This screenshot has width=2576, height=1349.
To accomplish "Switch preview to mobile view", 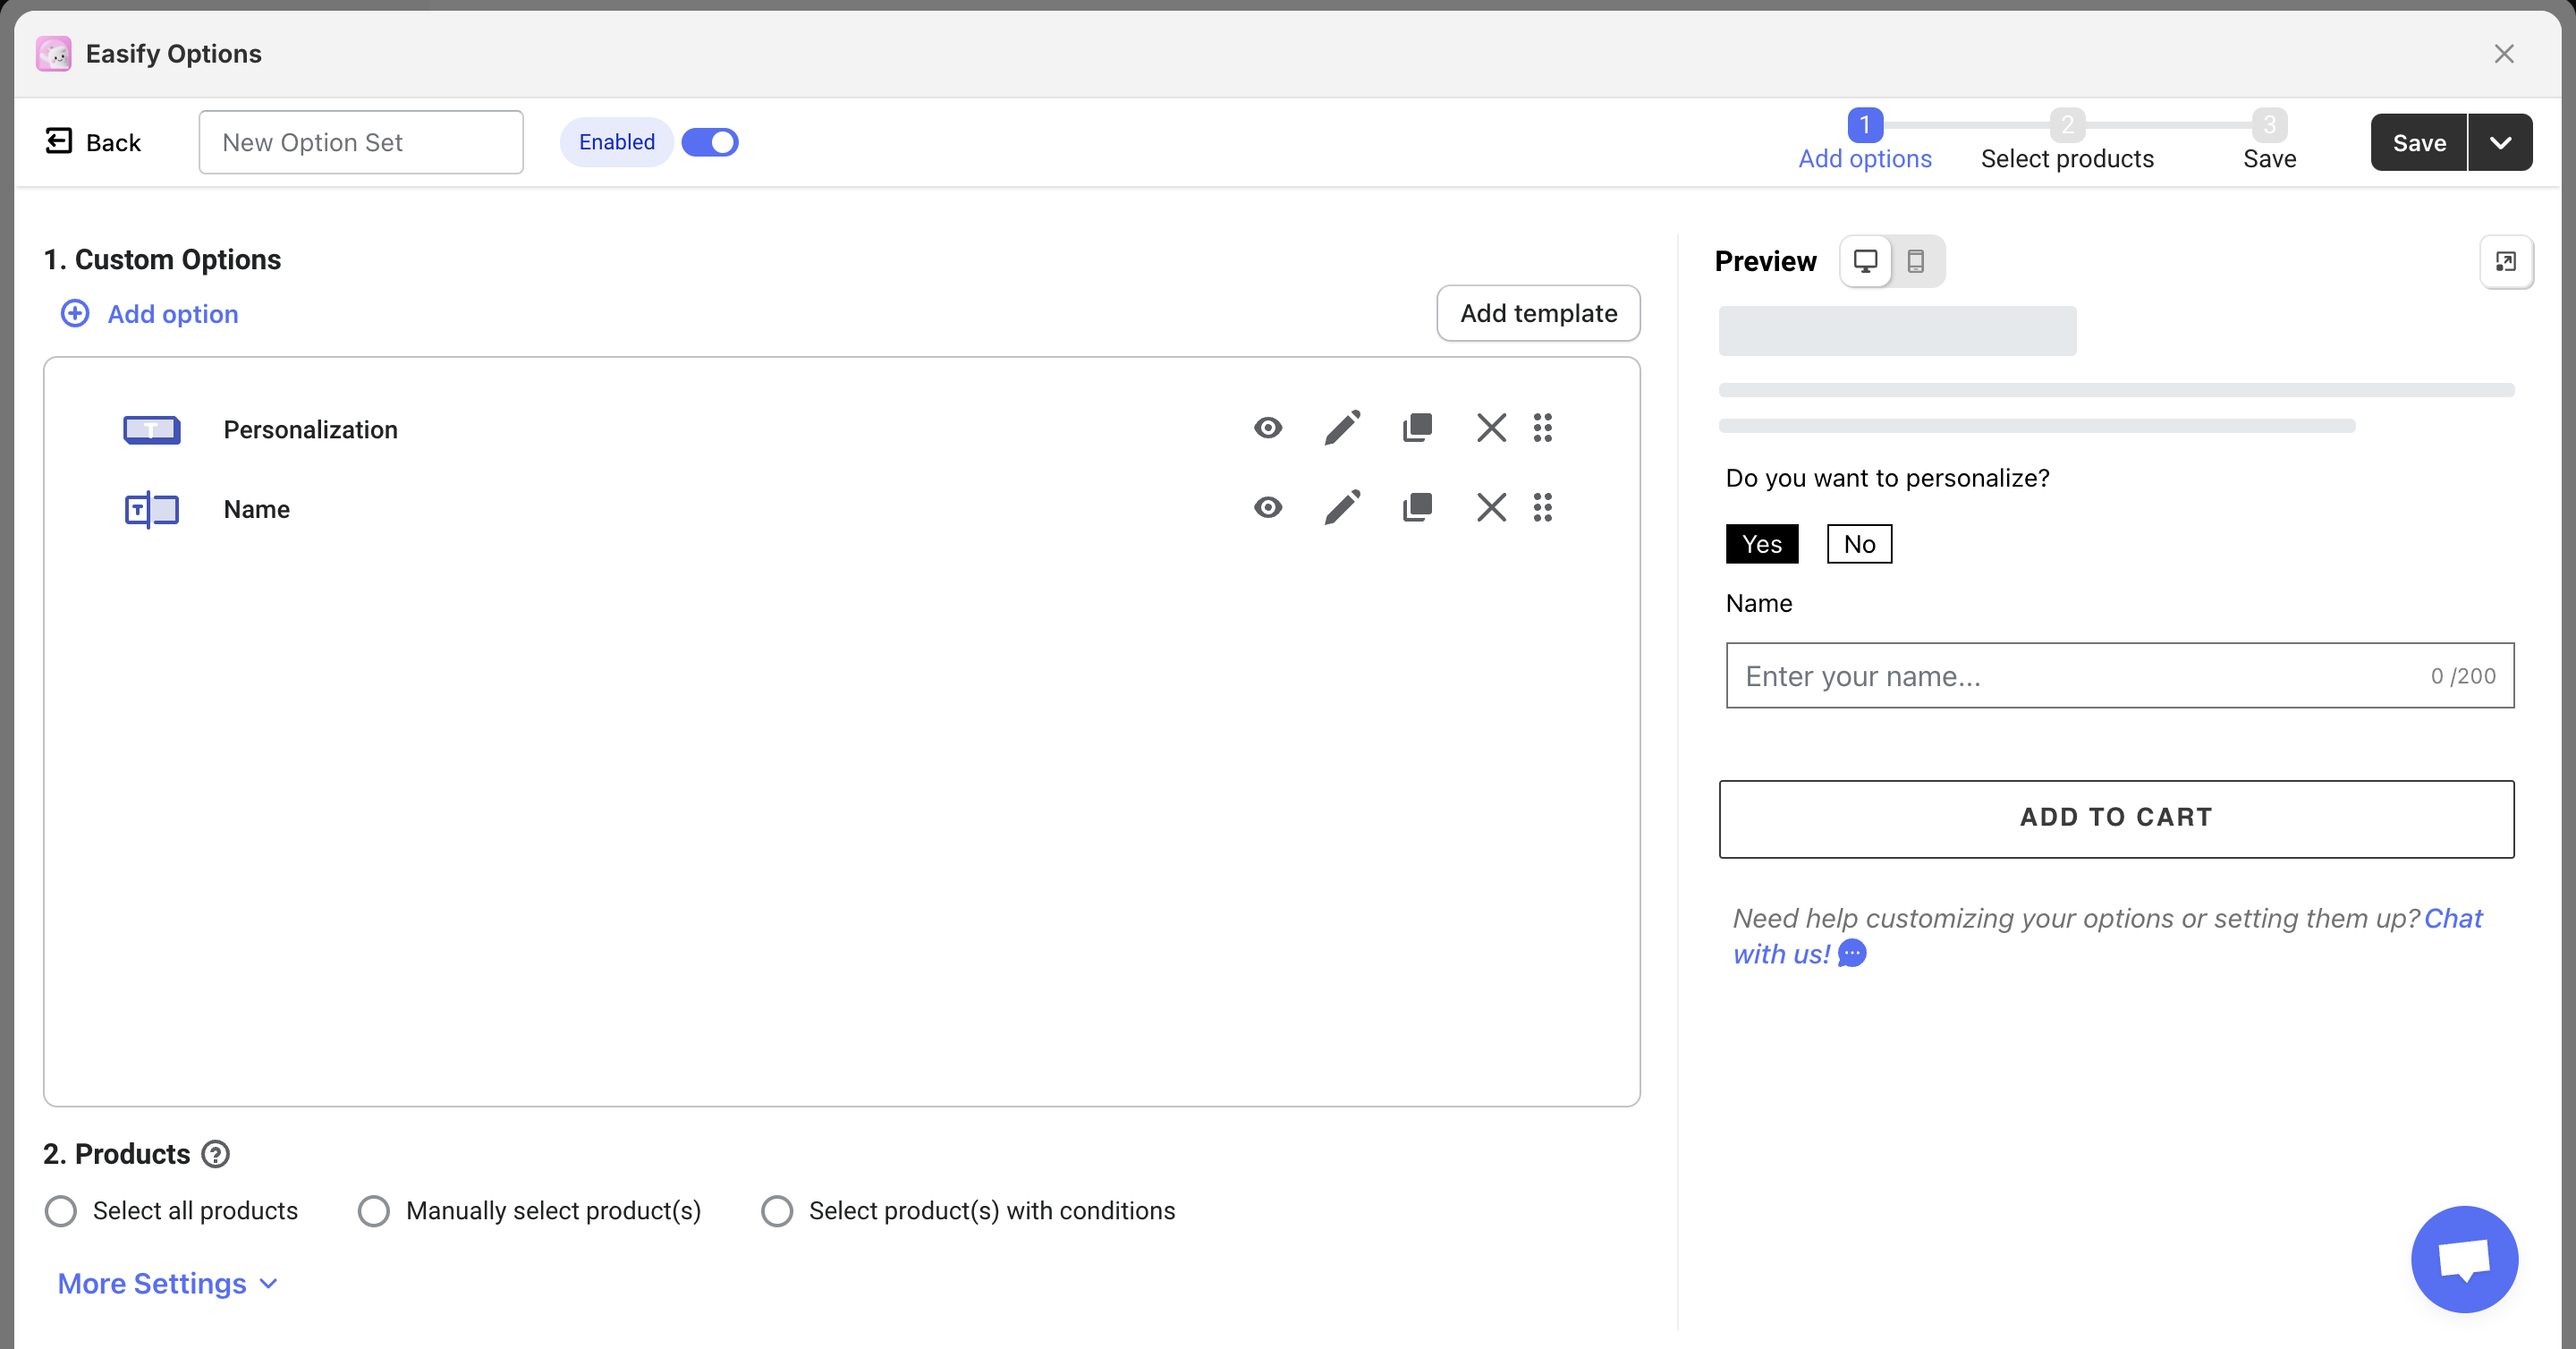I will (1915, 261).
